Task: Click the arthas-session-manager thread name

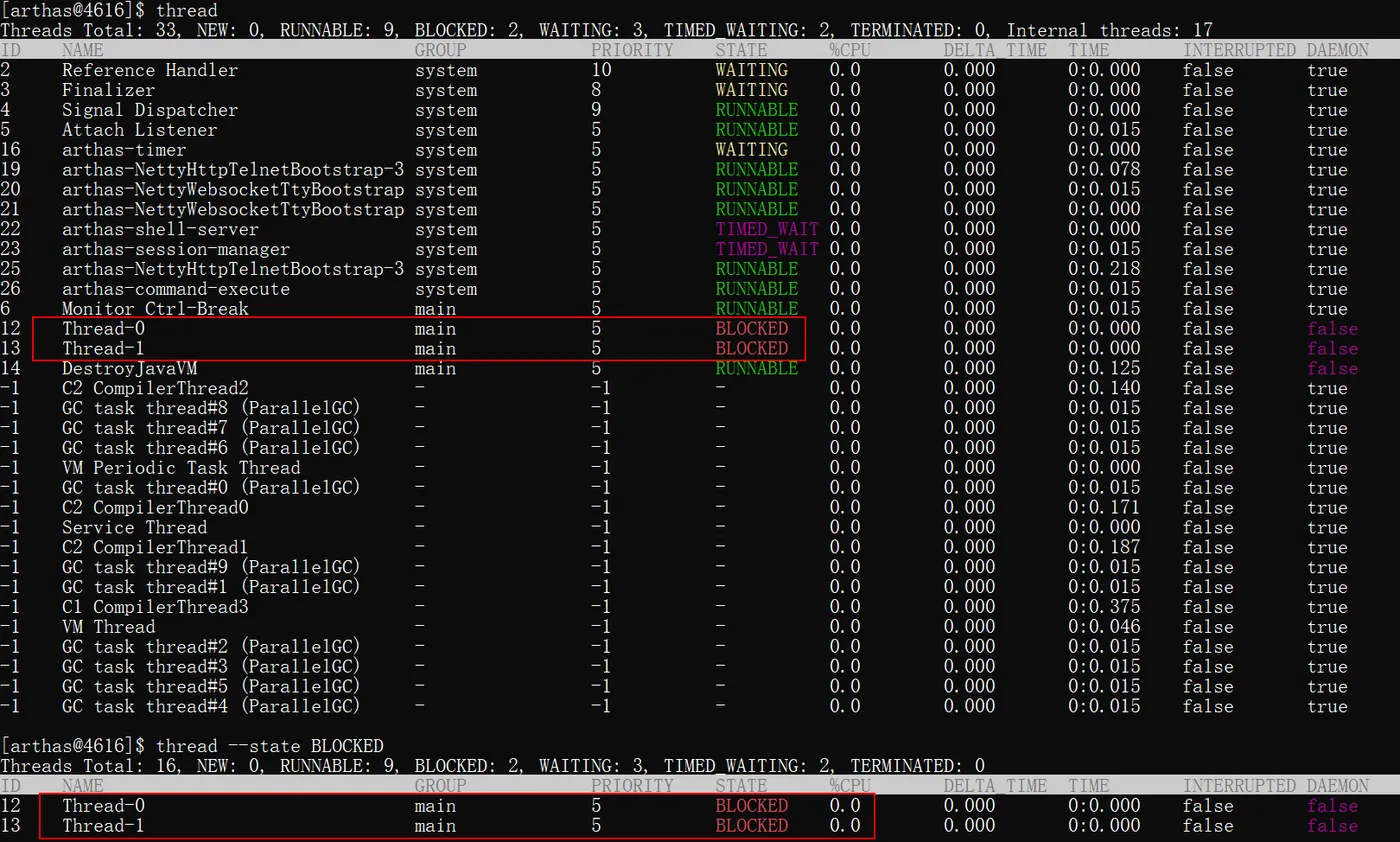Action: 176,249
